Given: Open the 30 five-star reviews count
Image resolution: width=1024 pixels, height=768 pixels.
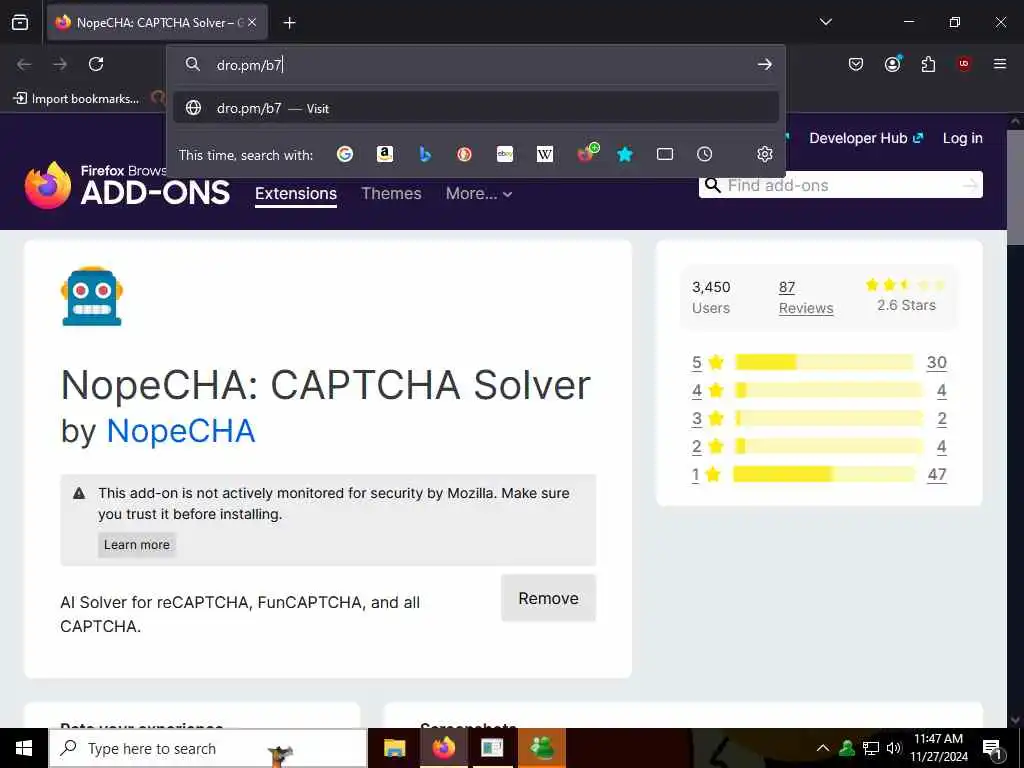Looking at the screenshot, I should (936, 362).
